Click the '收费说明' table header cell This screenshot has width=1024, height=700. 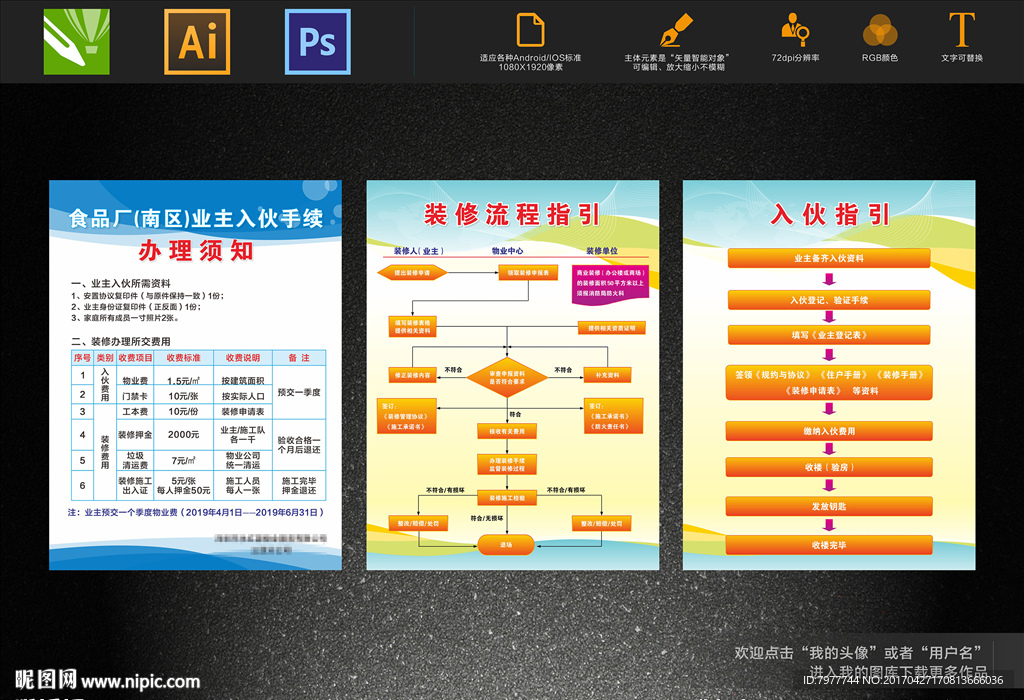(242, 358)
